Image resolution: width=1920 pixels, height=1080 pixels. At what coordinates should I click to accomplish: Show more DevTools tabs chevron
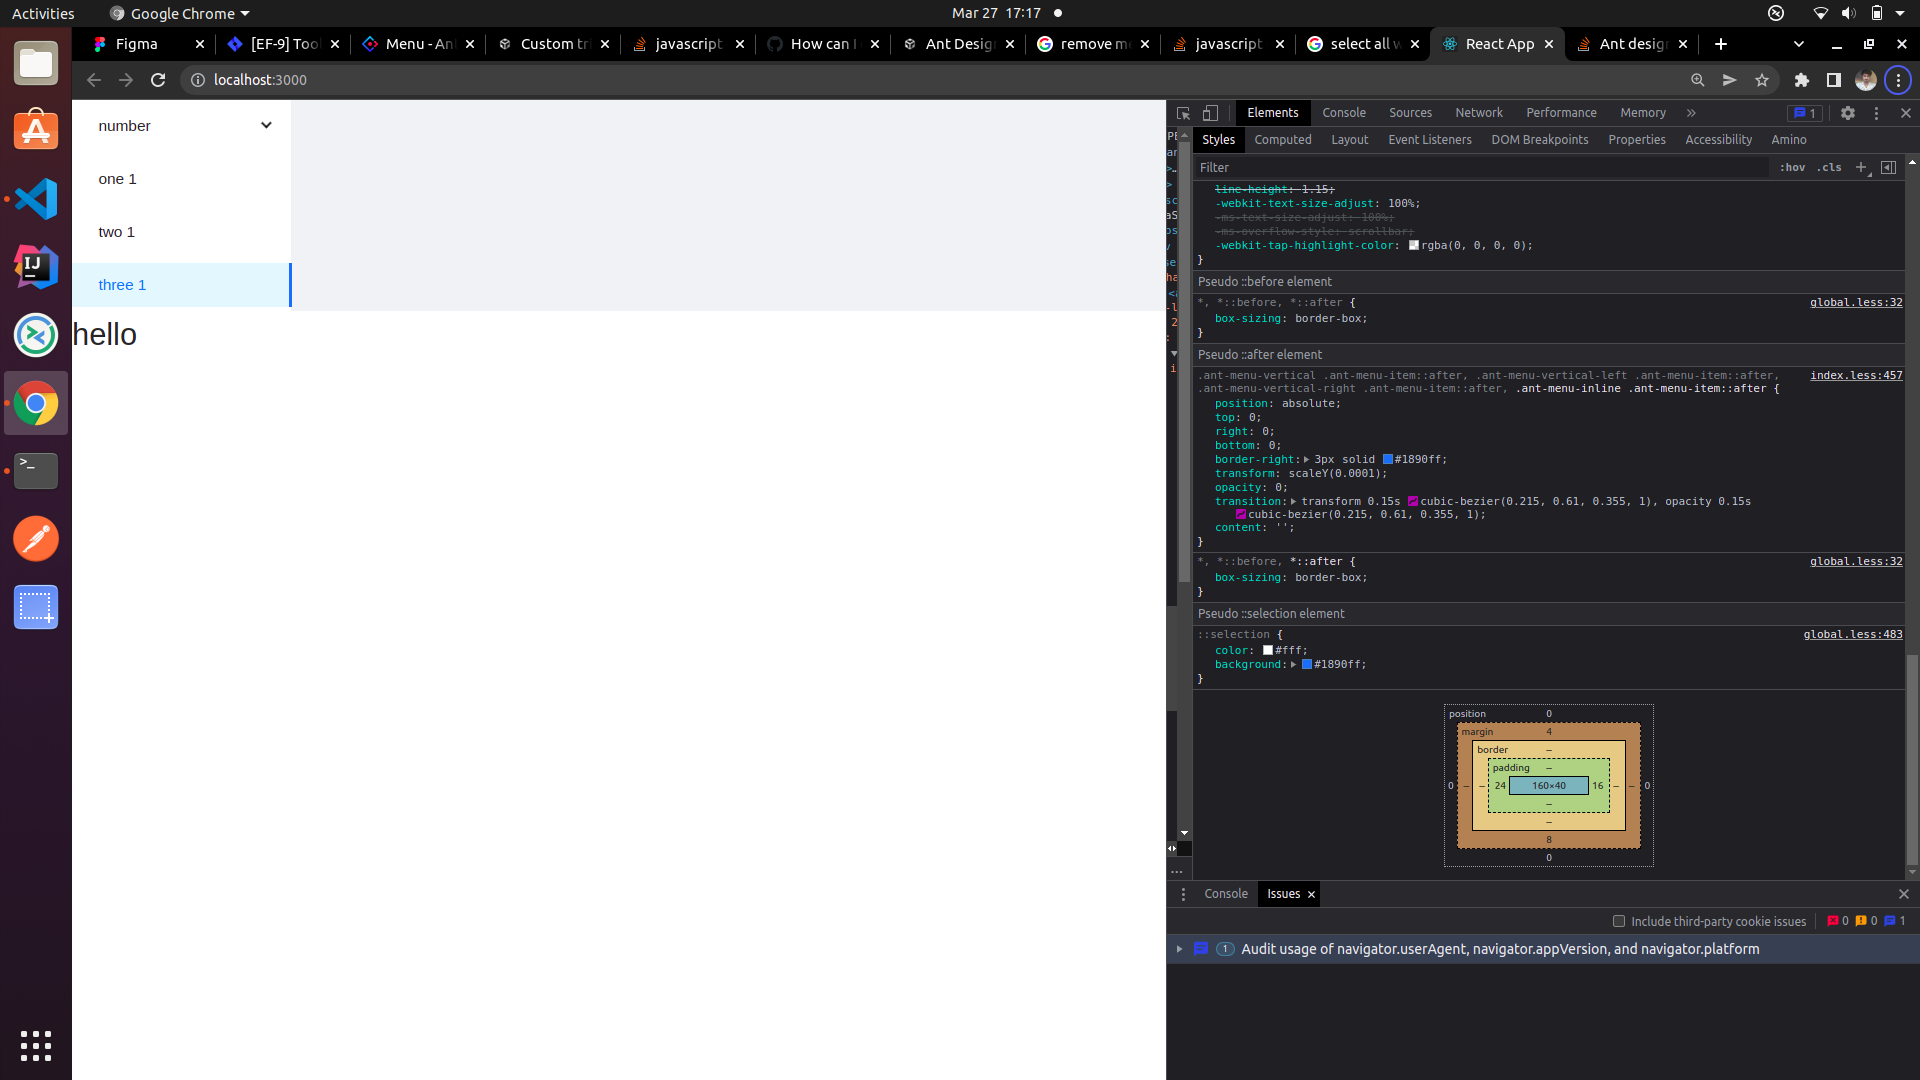pos(1691,113)
